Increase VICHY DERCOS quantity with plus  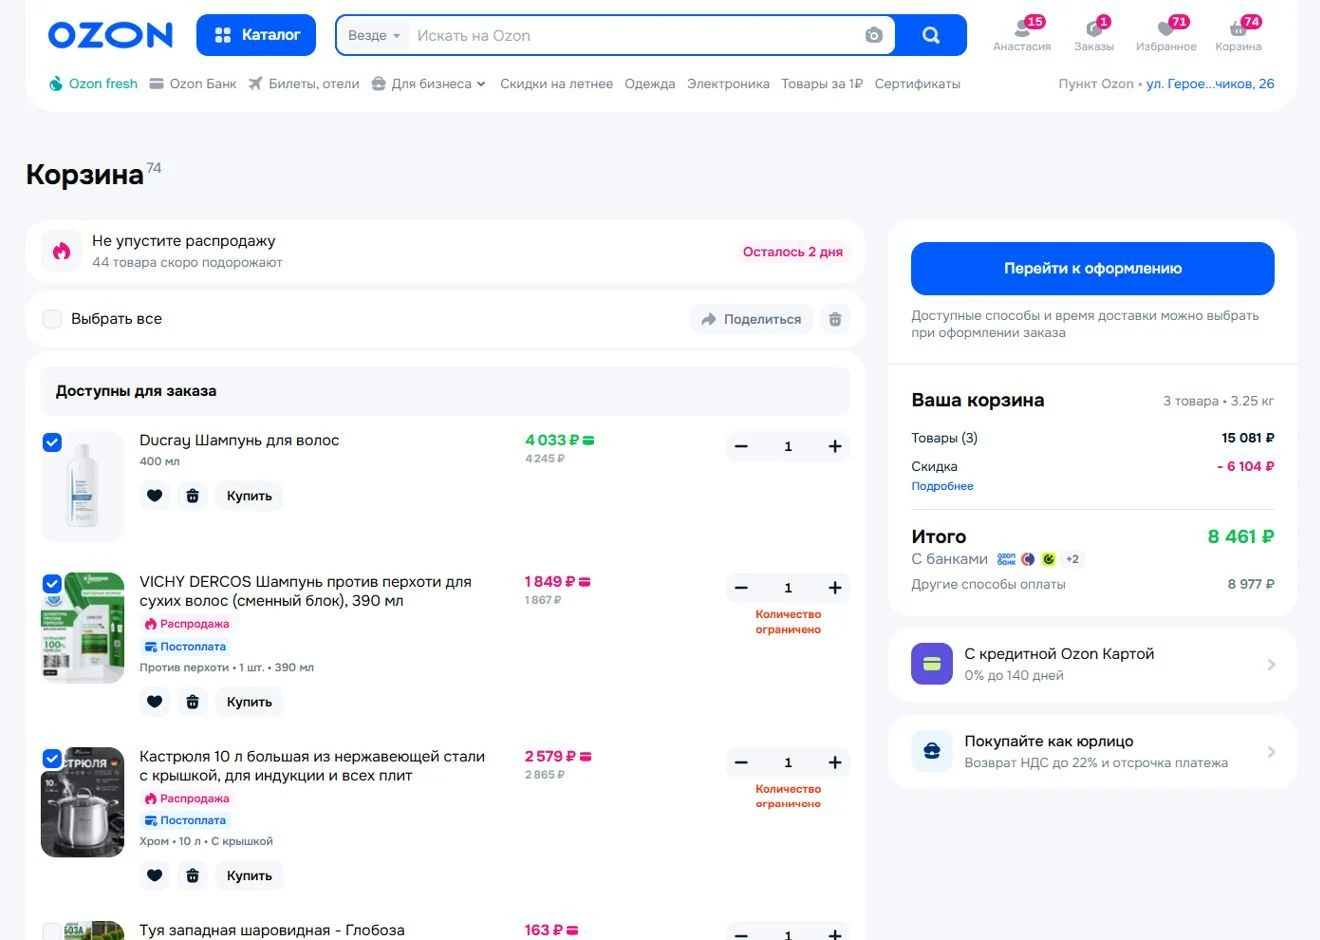835,588
